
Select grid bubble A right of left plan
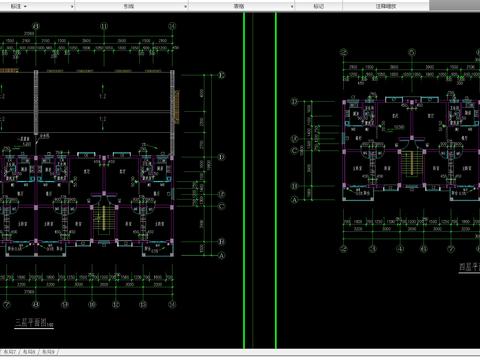click(x=222, y=256)
